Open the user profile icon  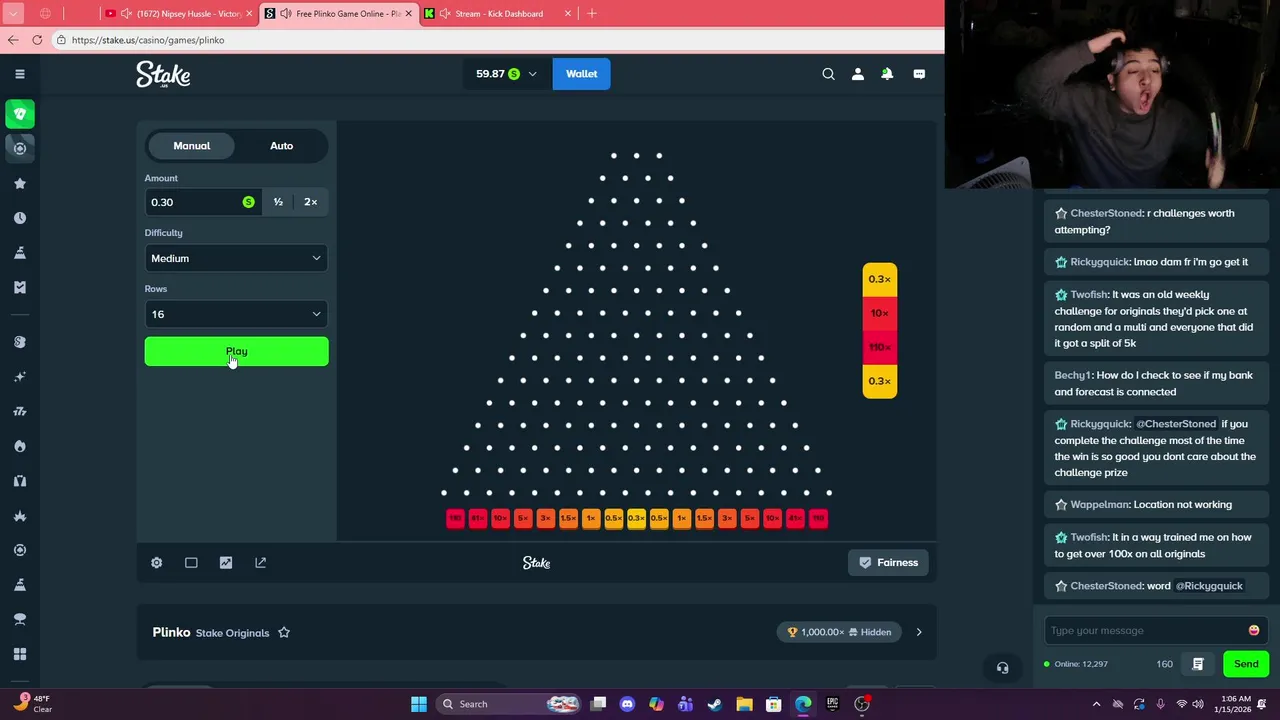[857, 74]
